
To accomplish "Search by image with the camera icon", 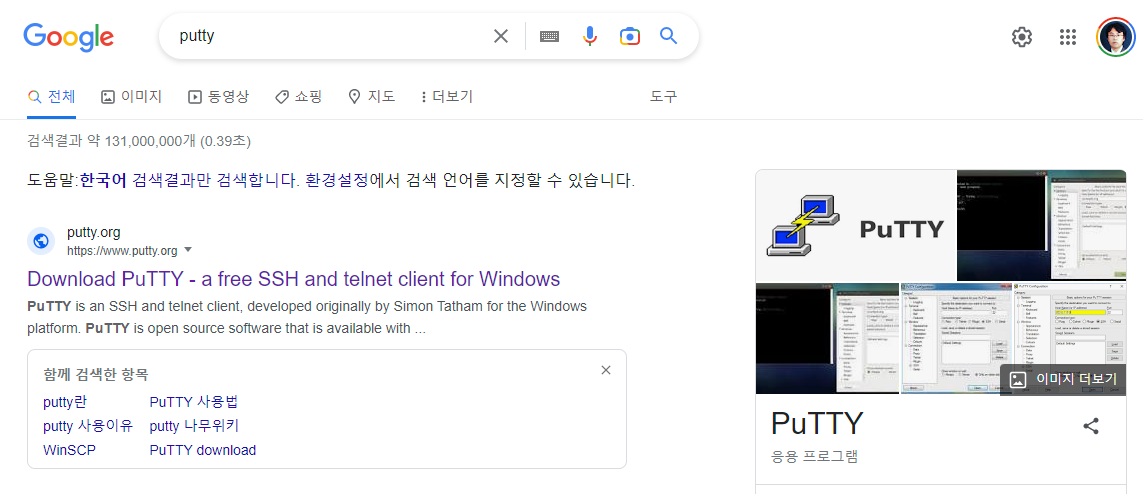I will 630,36.
